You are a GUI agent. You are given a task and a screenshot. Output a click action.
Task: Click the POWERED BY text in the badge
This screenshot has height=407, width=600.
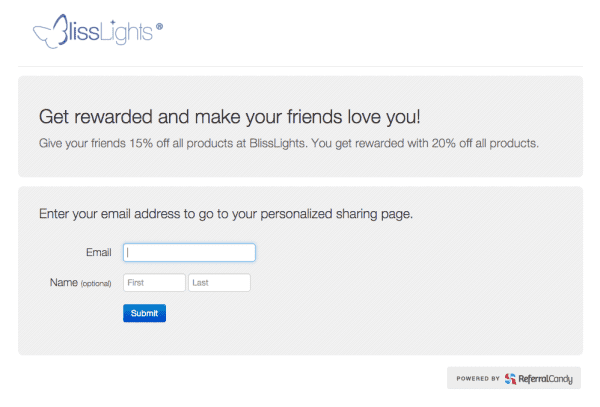(478, 379)
